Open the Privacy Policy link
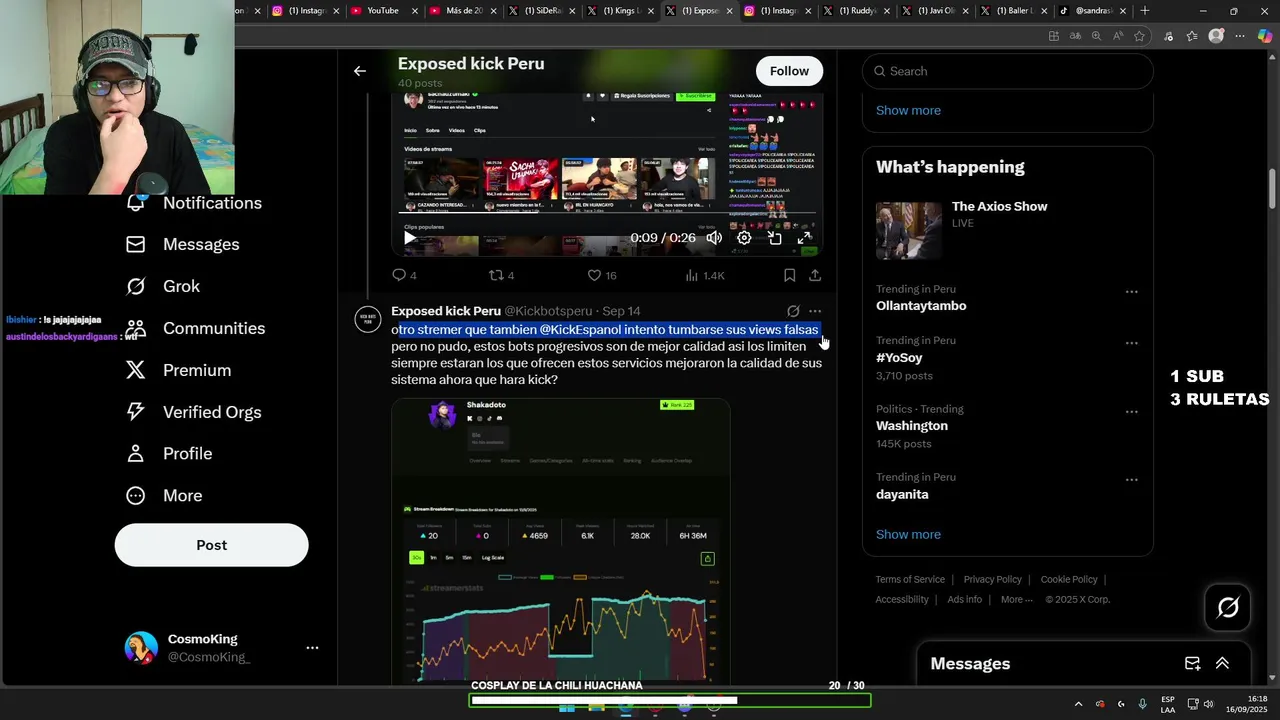 (992, 579)
